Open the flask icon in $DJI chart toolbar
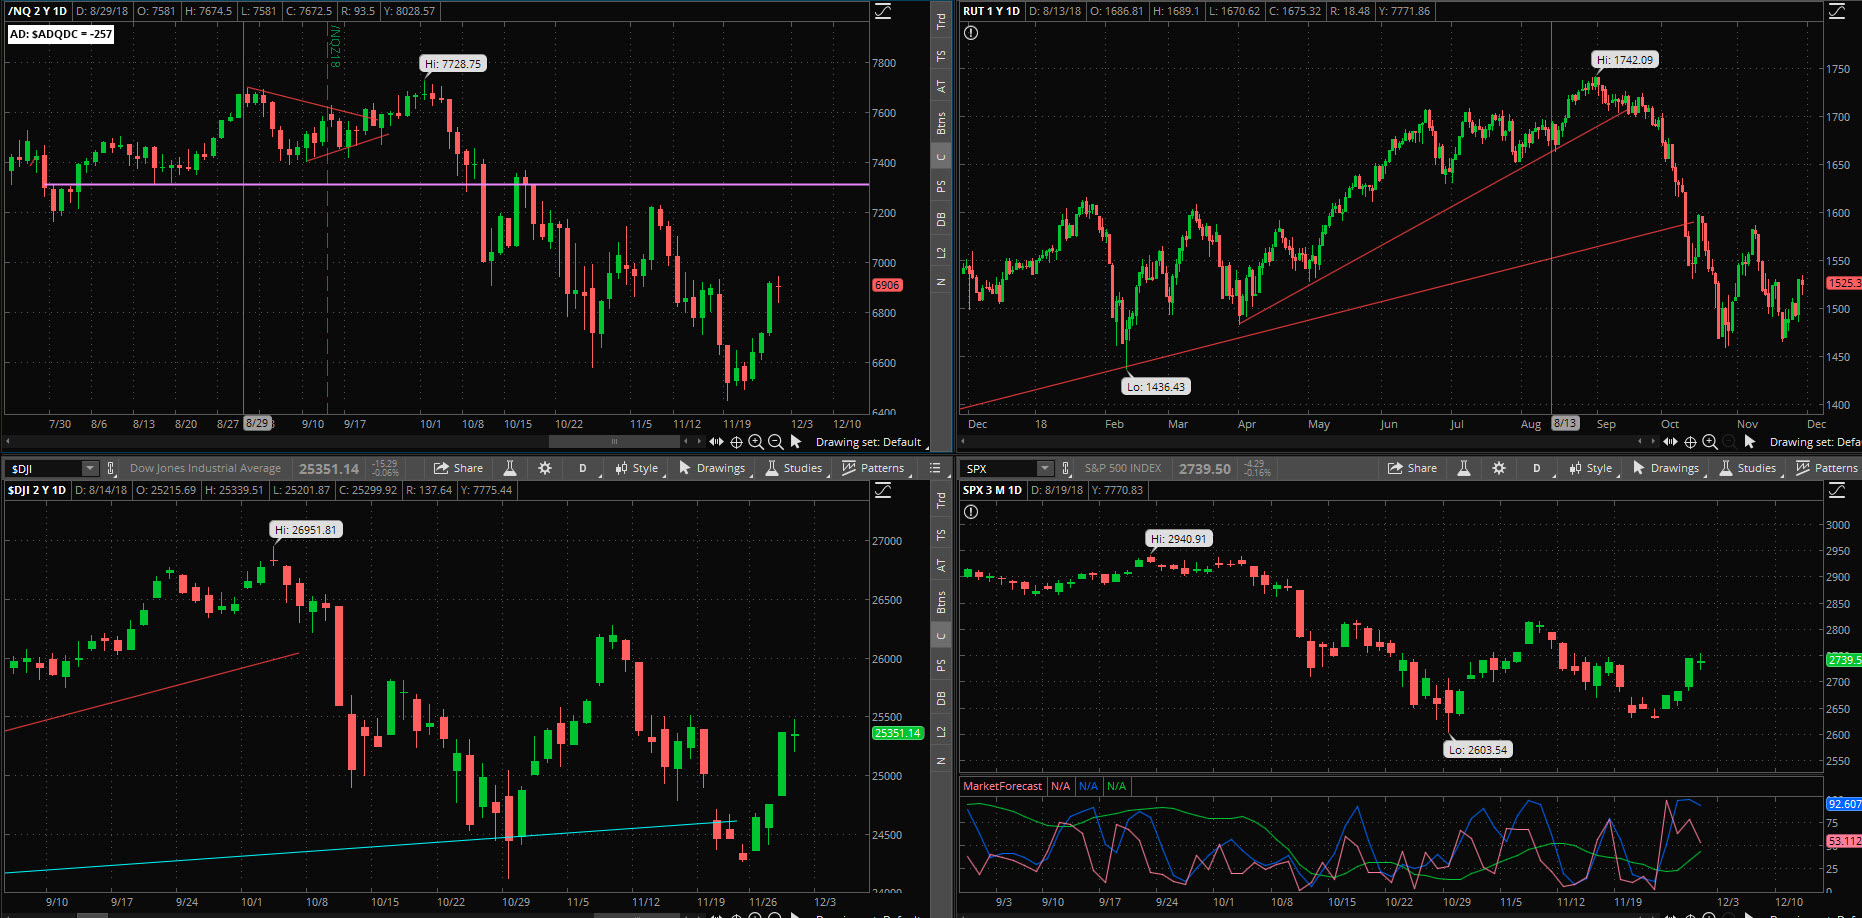Image resolution: width=1862 pixels, height=918 pixels. tap(510, 468)
